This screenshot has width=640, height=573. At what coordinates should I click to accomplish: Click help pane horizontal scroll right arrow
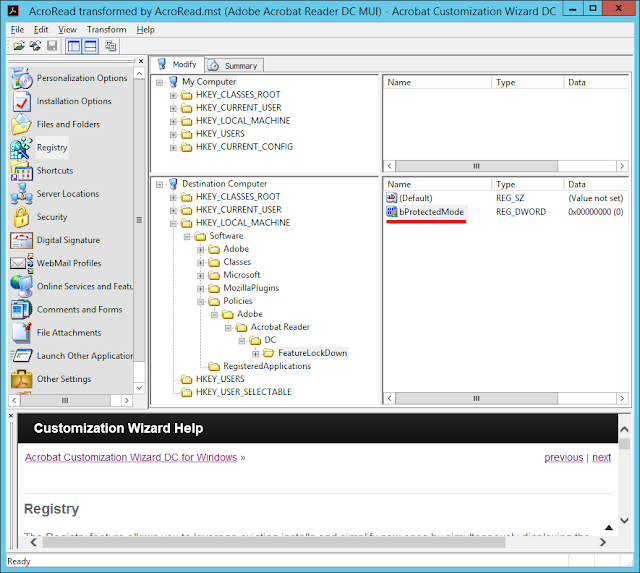tap(603, 542)
